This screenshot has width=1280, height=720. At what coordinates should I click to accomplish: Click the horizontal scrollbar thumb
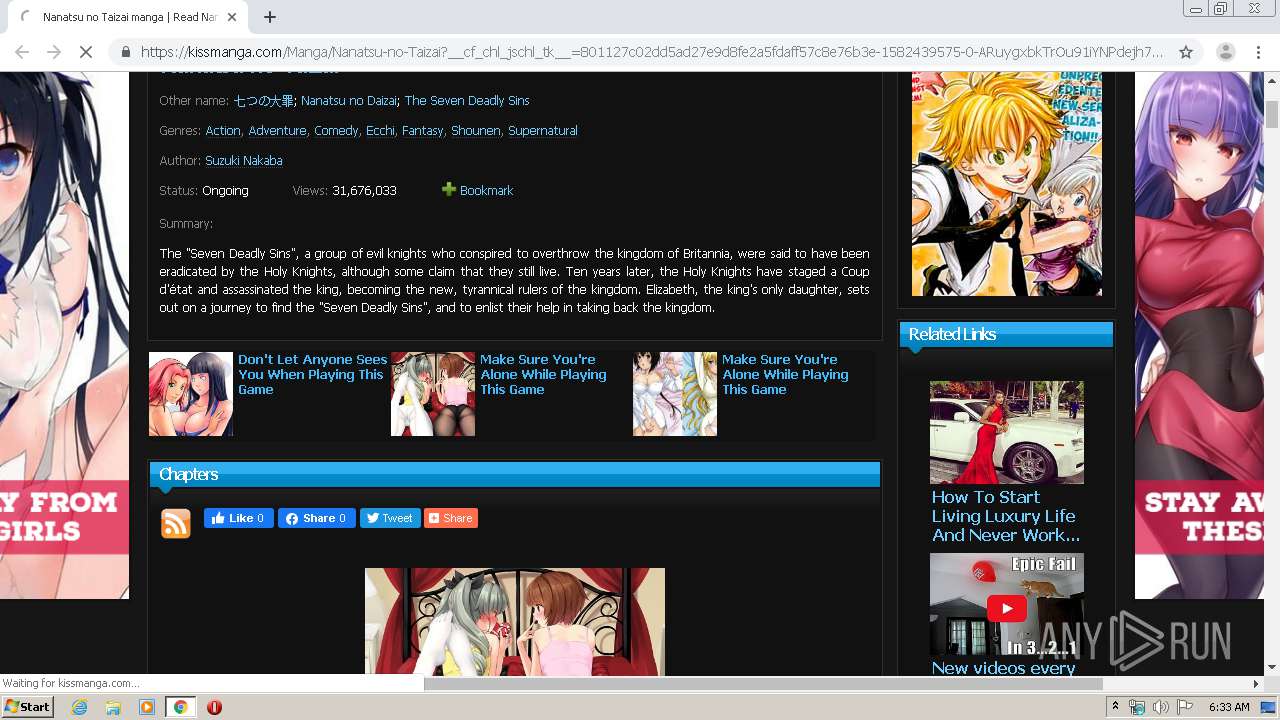(x=763, y=684)
